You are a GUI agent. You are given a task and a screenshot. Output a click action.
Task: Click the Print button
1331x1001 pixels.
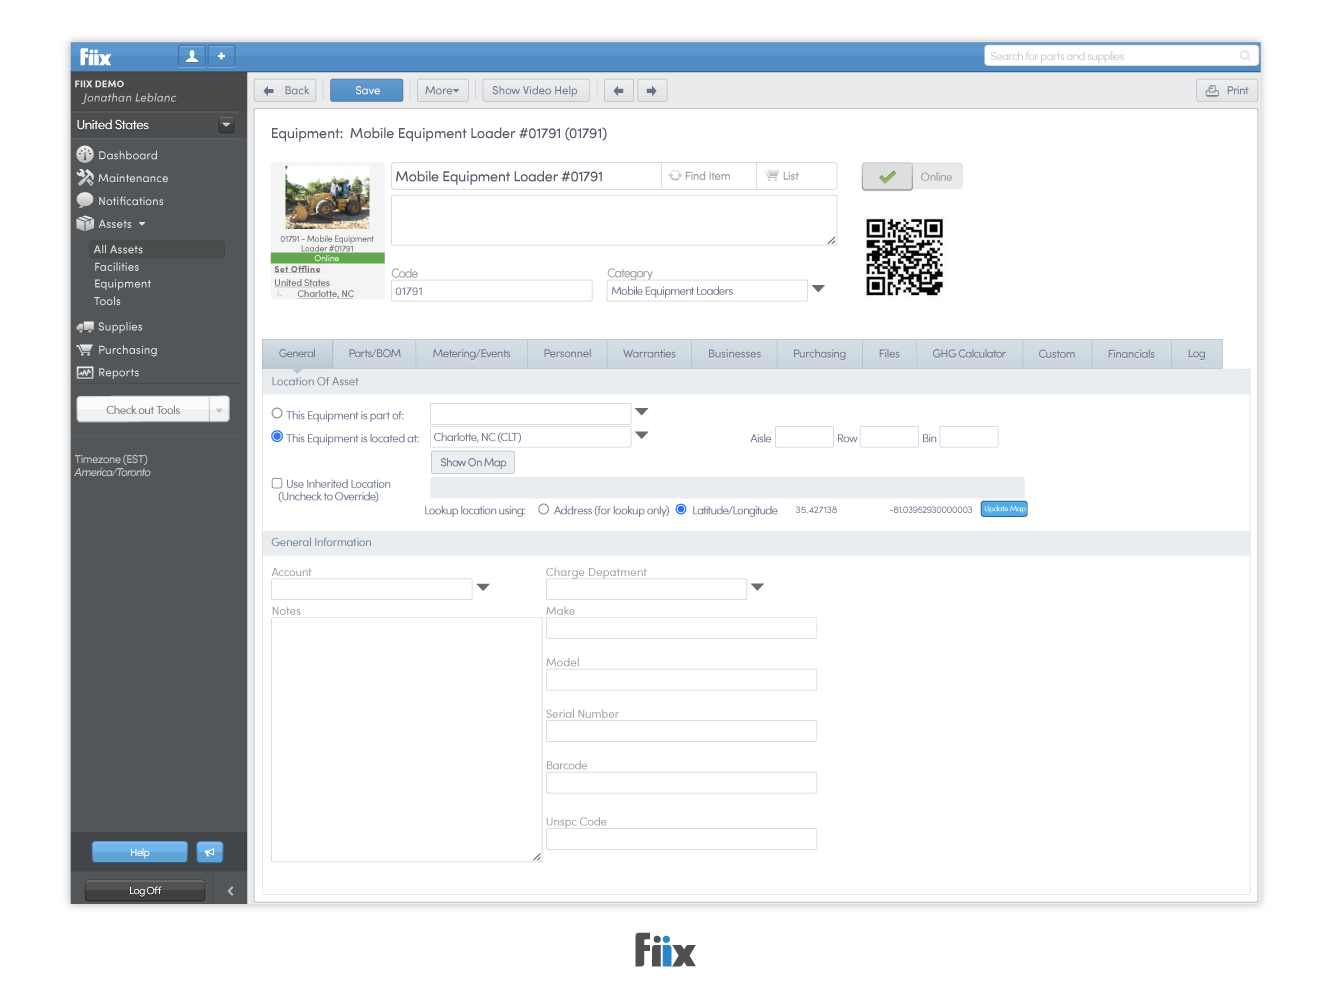click(1227, 91)
